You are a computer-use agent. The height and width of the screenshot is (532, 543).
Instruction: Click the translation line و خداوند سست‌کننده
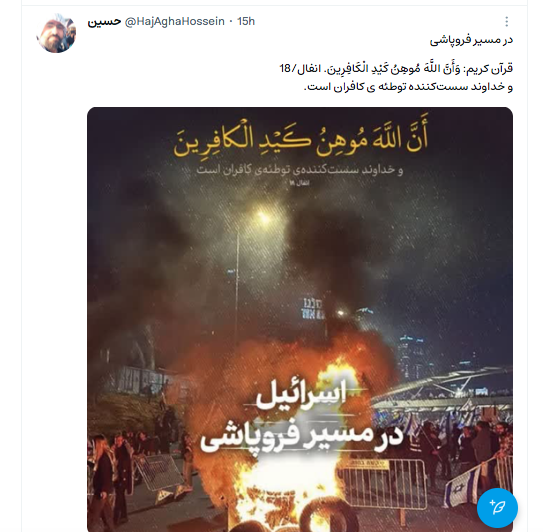point(408,87)
